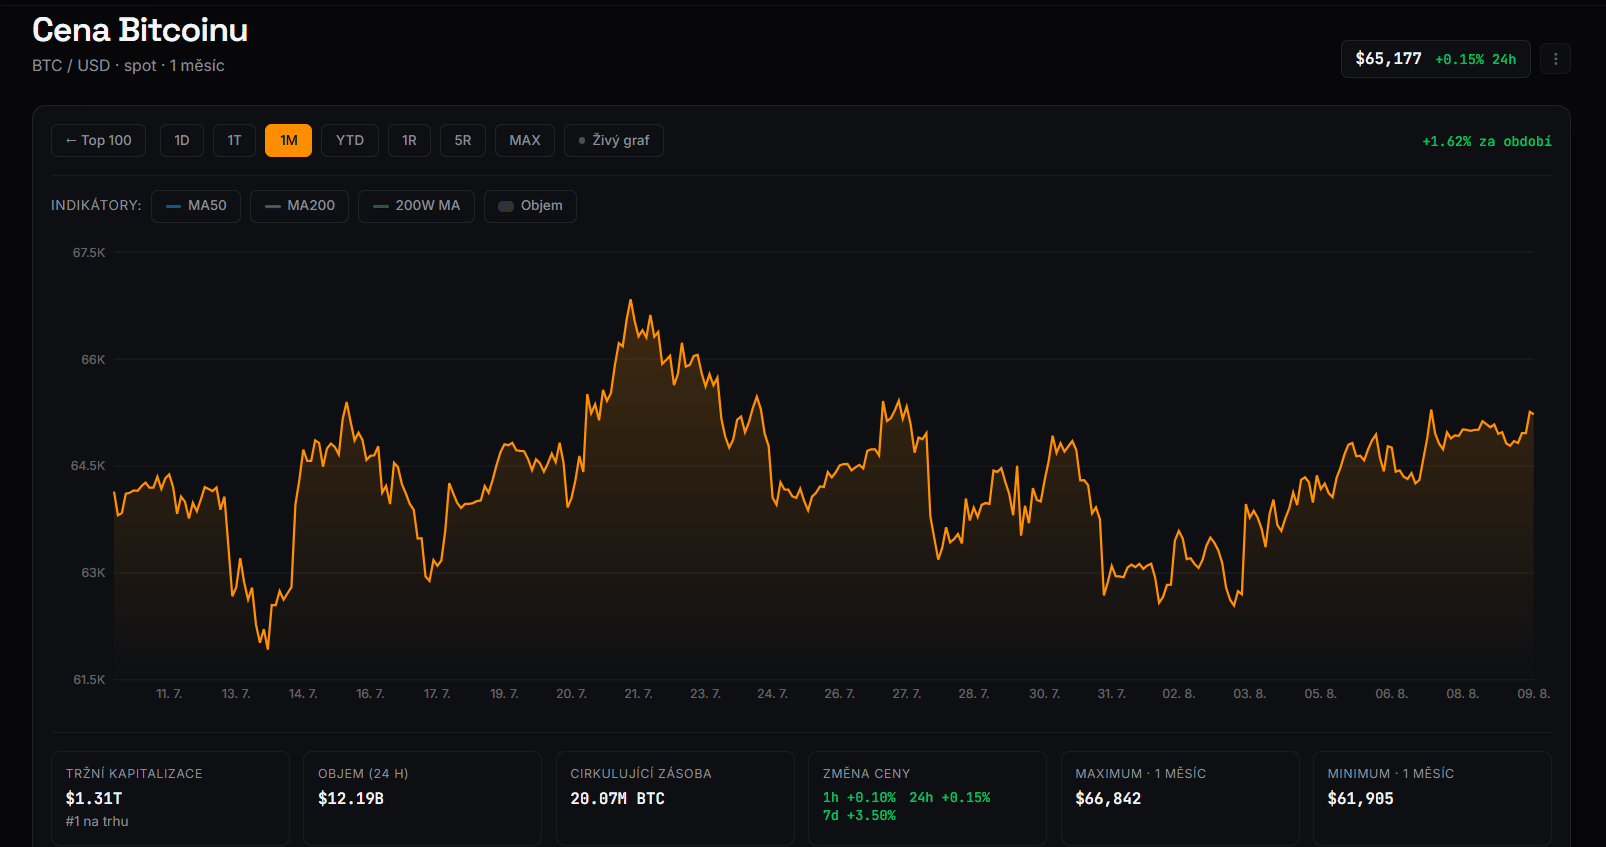Click the BTC / USD spot subtitle

[x=128, y=65]
